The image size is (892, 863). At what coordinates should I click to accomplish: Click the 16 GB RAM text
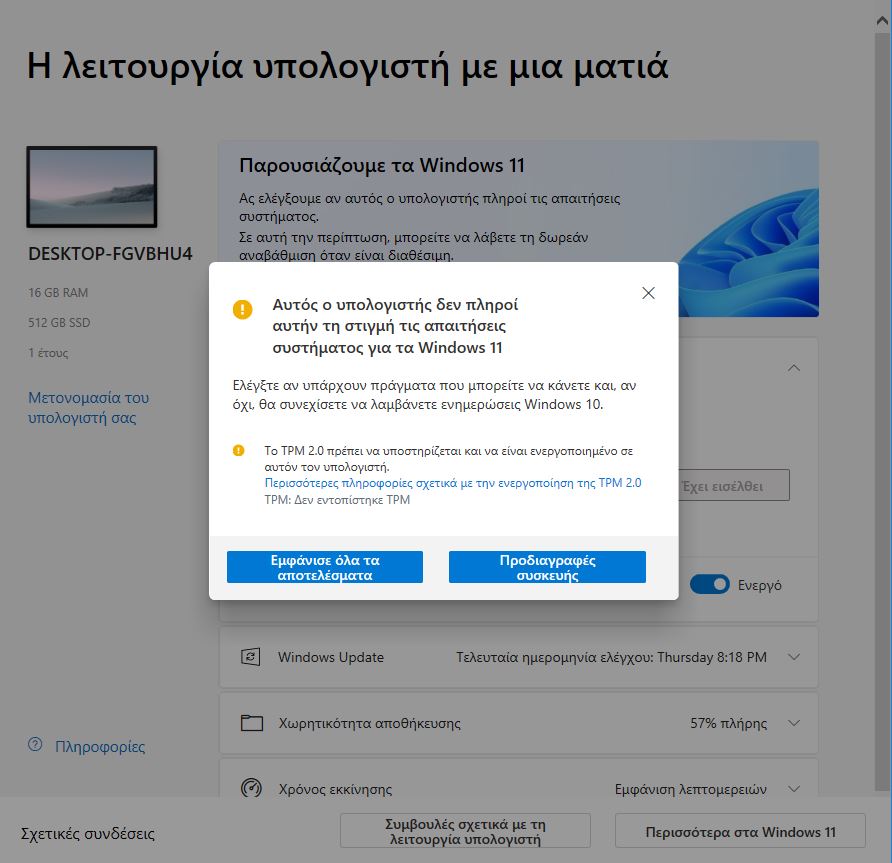[x=58, y=292]
